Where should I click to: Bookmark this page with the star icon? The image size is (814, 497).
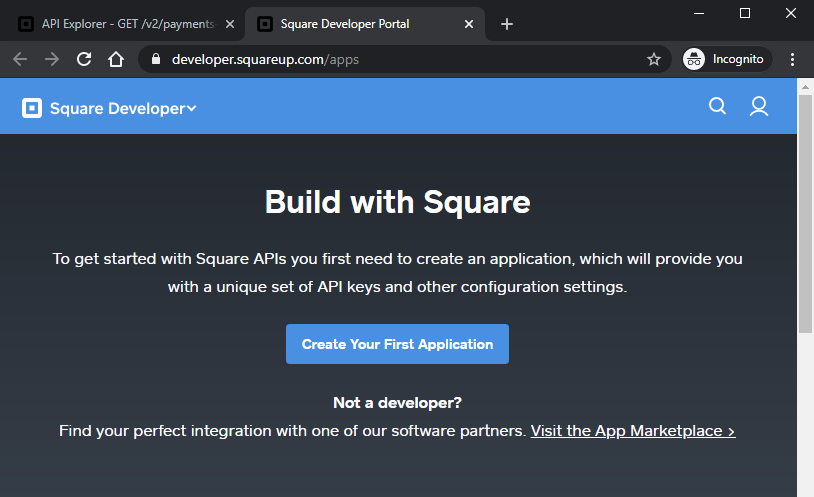point(654,59)
